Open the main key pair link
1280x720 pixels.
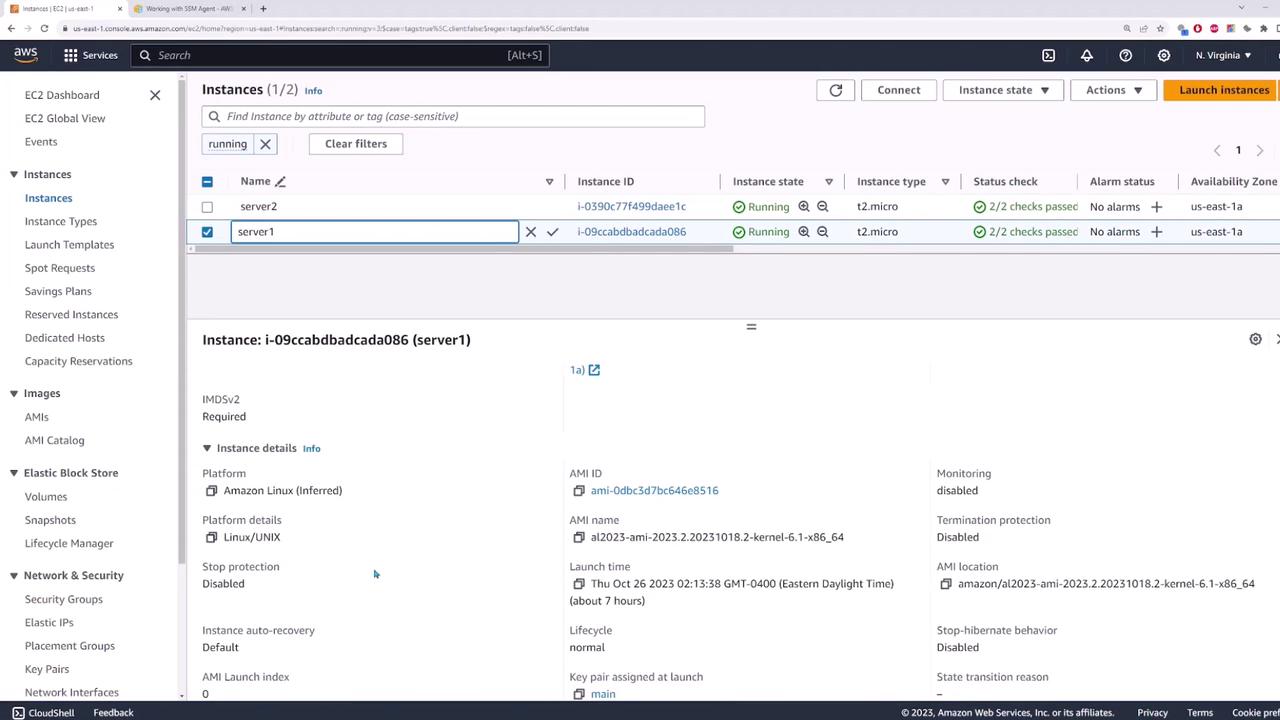coord(603,694)
